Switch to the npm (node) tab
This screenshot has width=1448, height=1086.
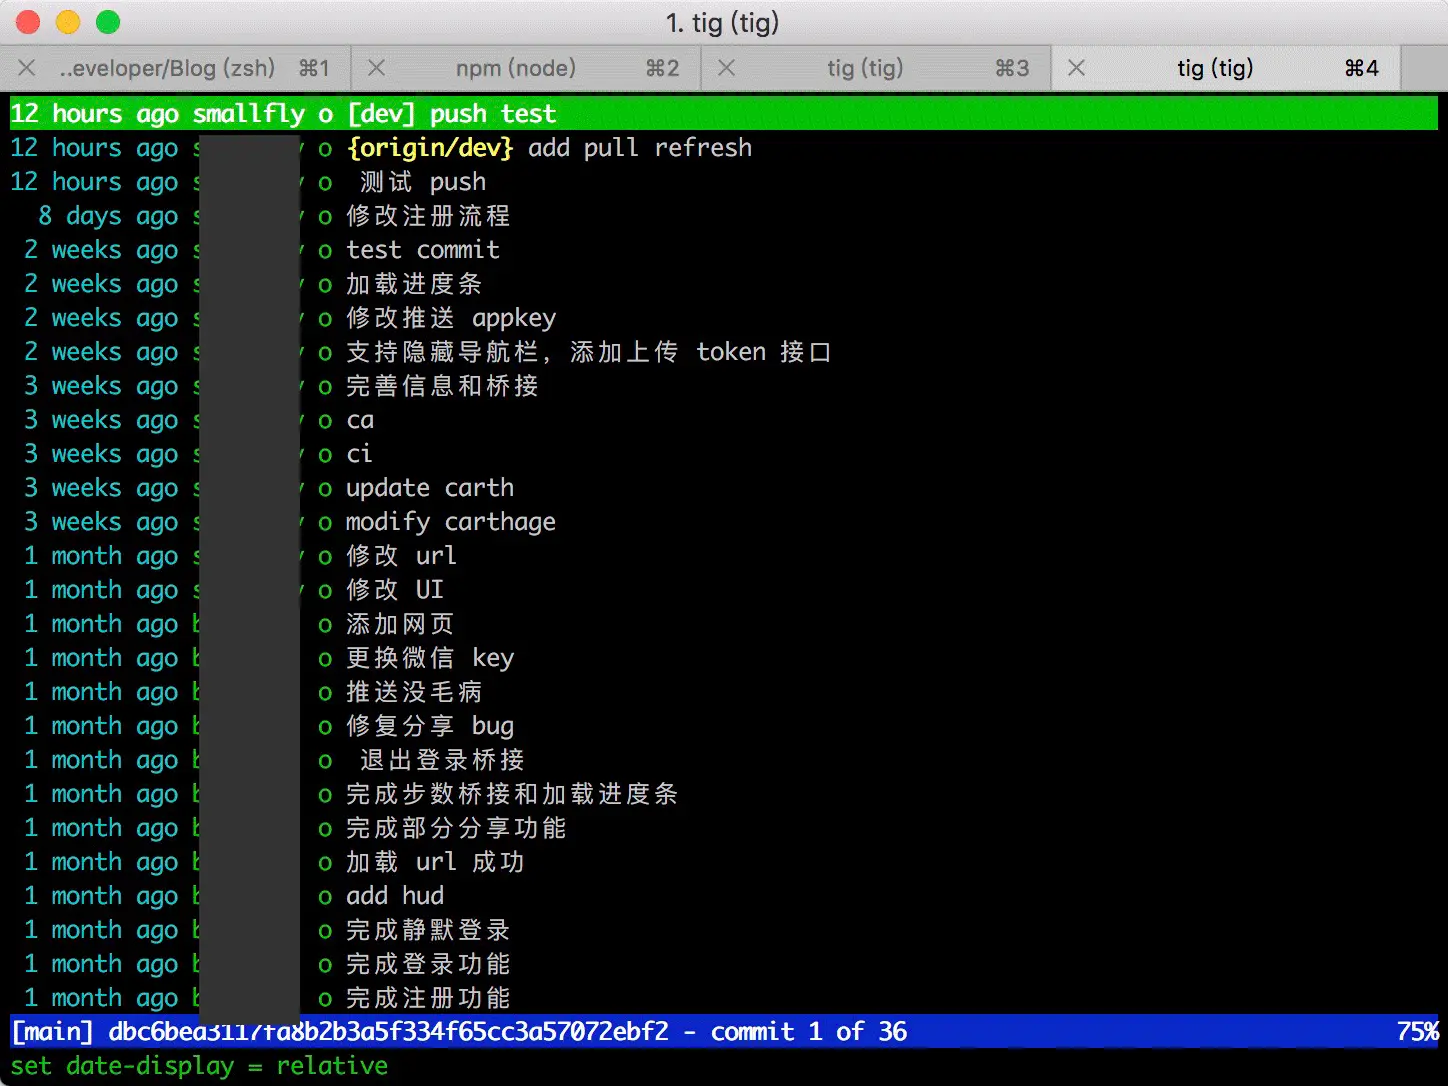pyautogui.click(x=515, y=68)
